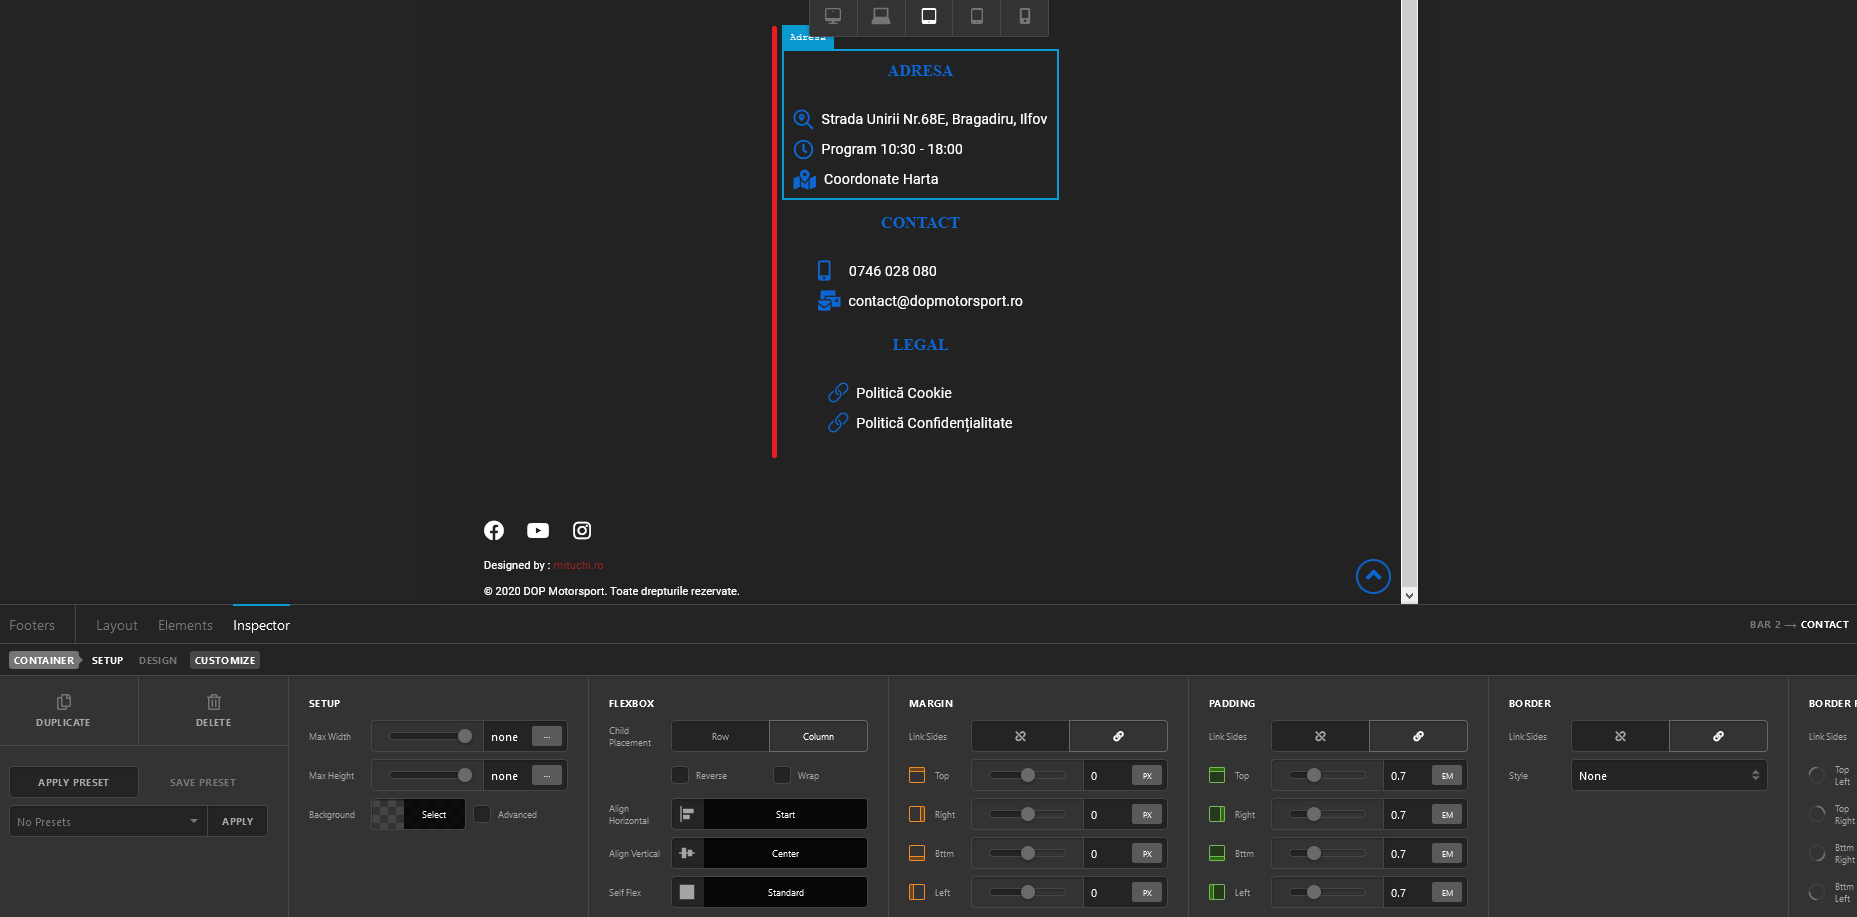The height and width of the screenshot is (917, 1857).
Task: Click the preview scrollbar down arrow
Action: (1409, 595)
